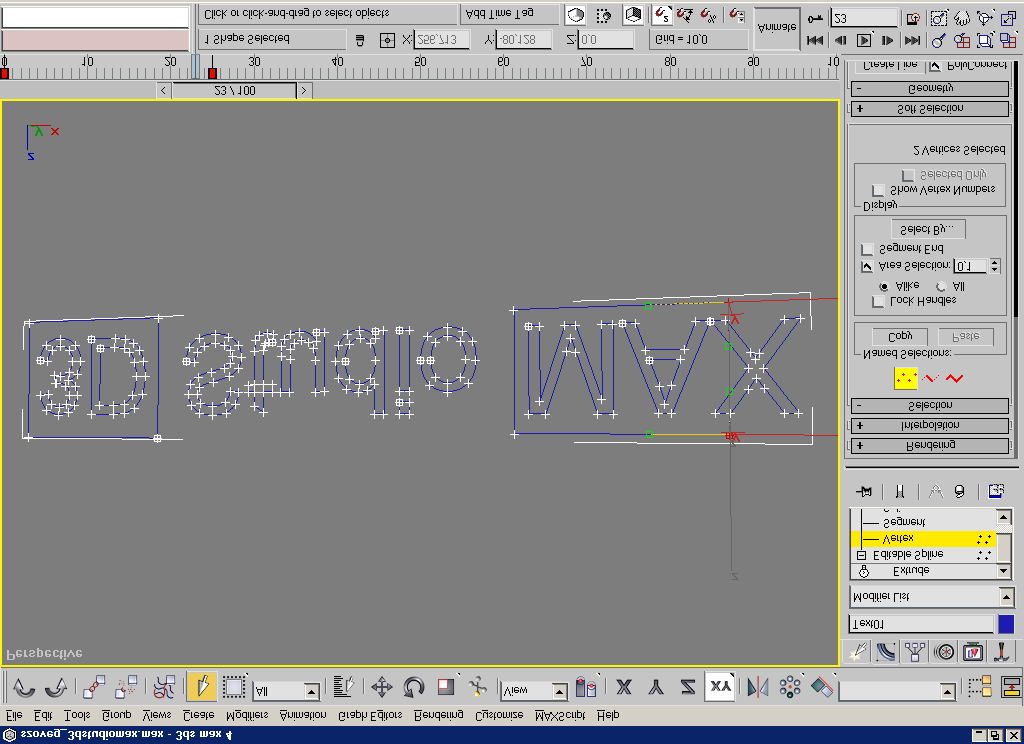
Task: Activate the highlighted Select Object arrow tool
Action: (201, 687)
